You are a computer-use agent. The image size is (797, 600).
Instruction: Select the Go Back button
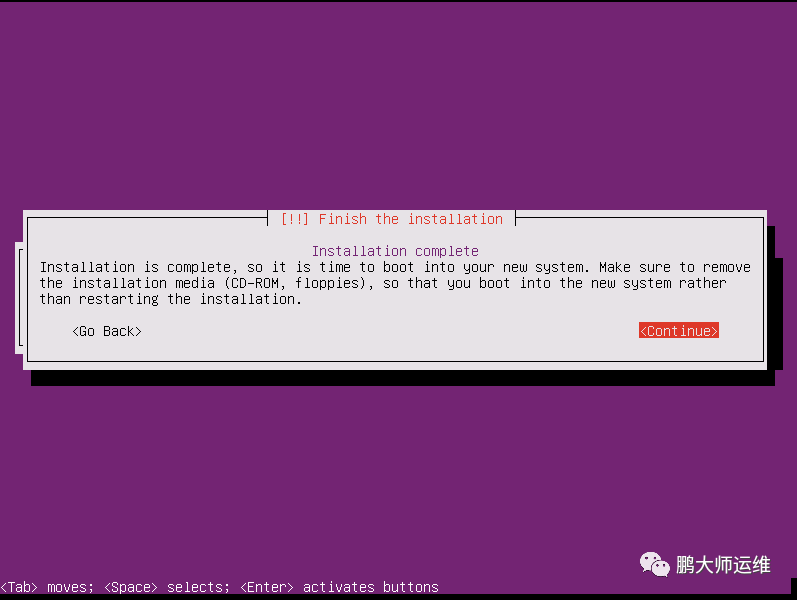click(107, 331)
